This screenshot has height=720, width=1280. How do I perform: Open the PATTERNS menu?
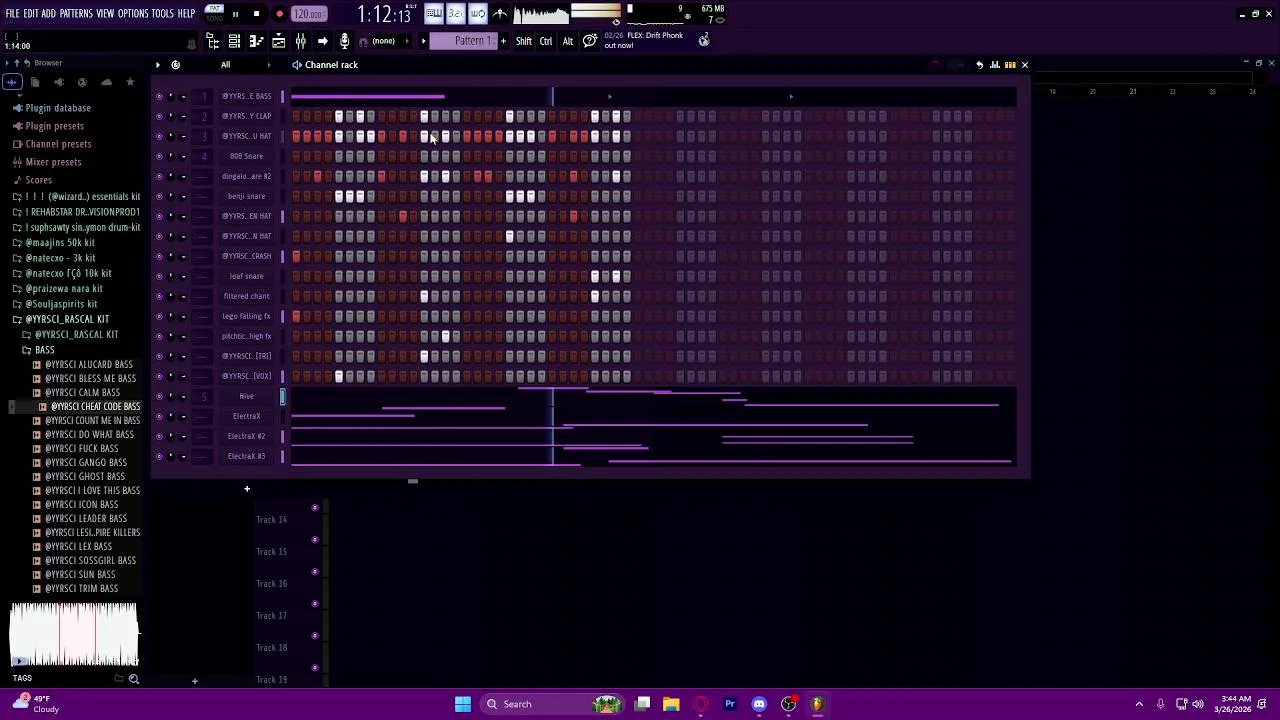point(76,14)
